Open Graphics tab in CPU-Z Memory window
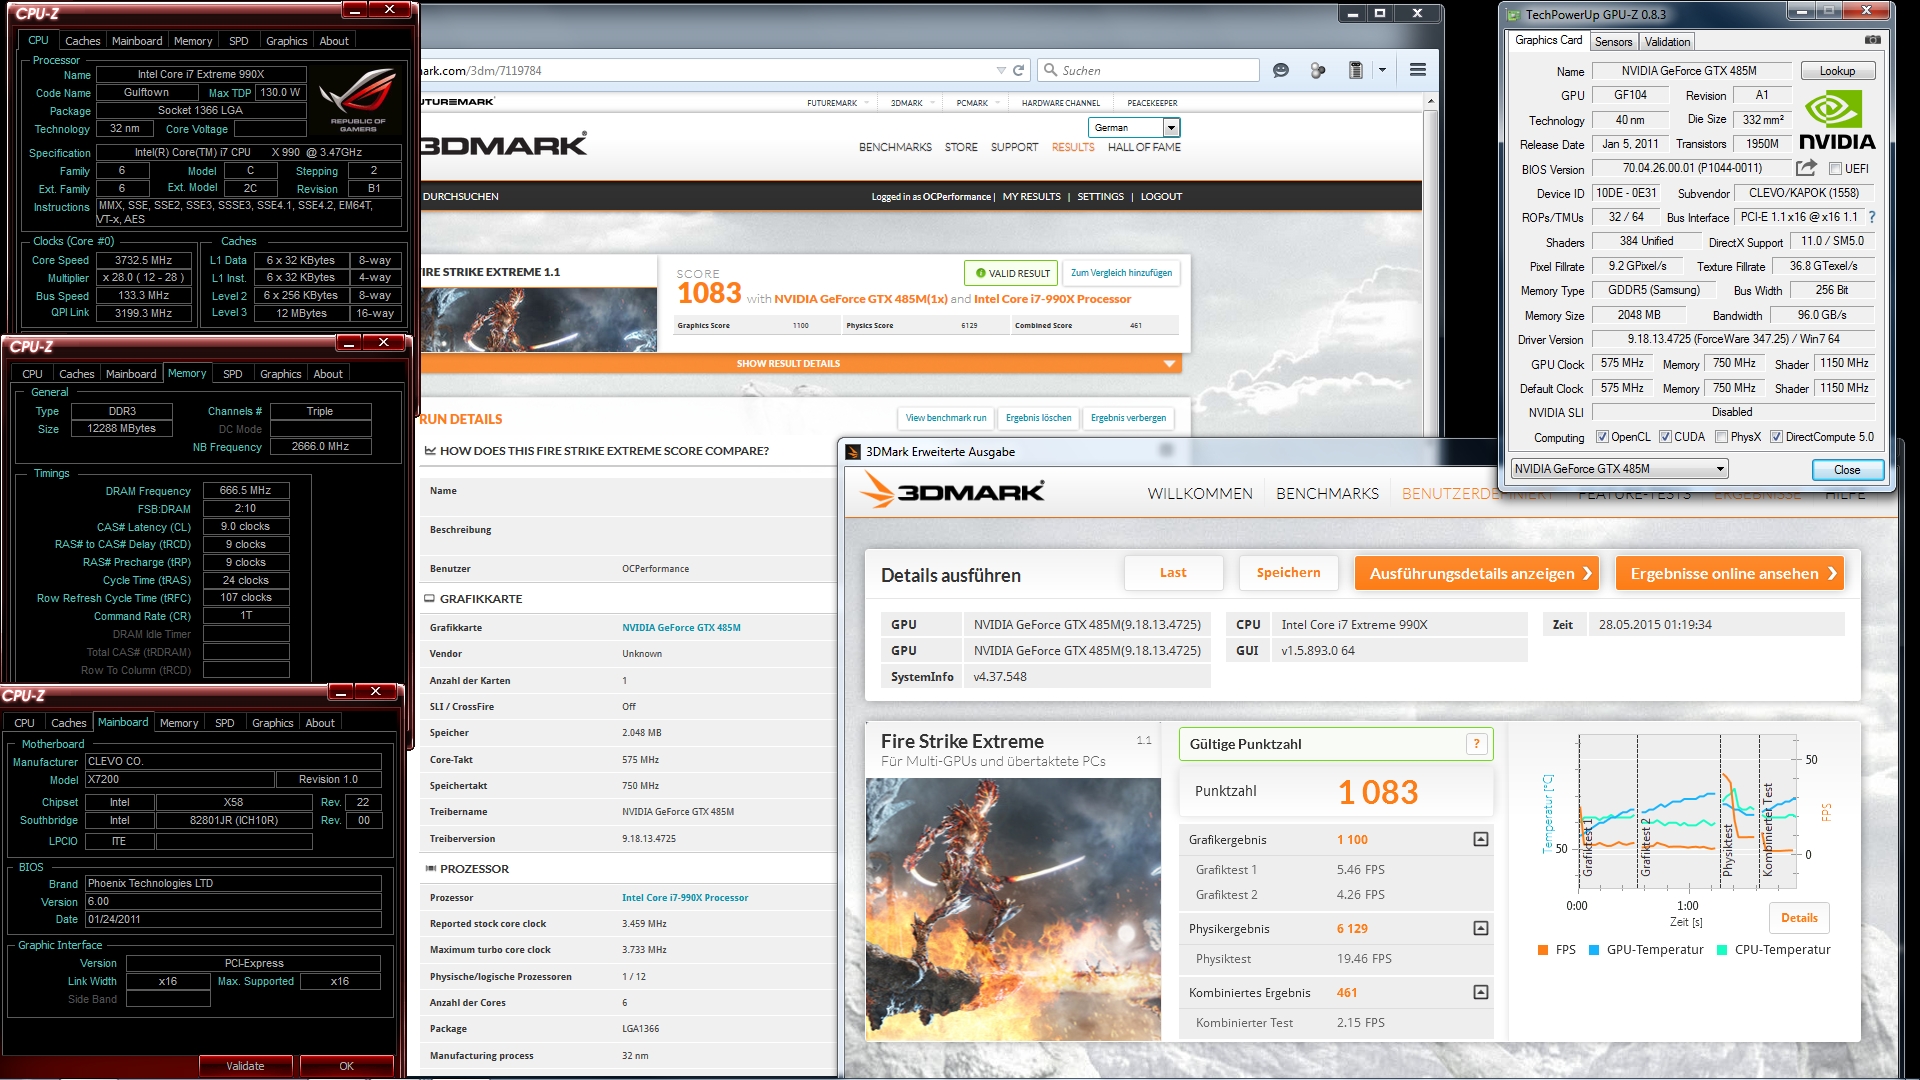Screen dimensions: 1920x1080 click(280, 374)
